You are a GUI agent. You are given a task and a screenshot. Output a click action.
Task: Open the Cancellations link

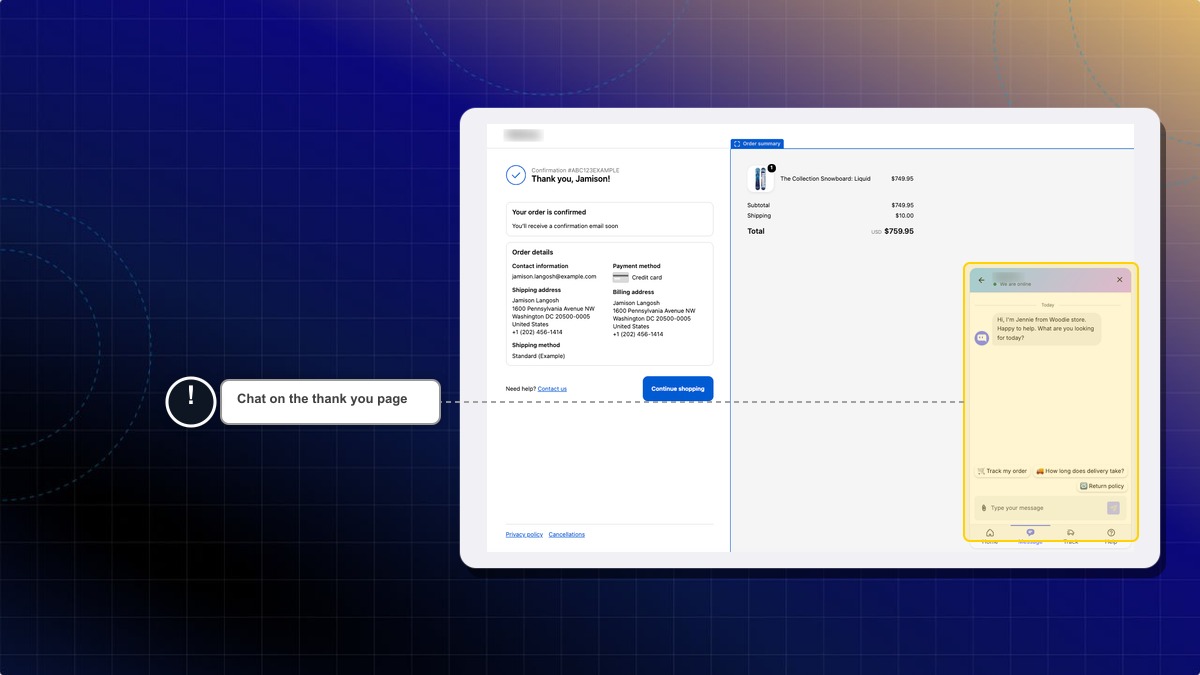pyautogui.click(x=567, y=535)
